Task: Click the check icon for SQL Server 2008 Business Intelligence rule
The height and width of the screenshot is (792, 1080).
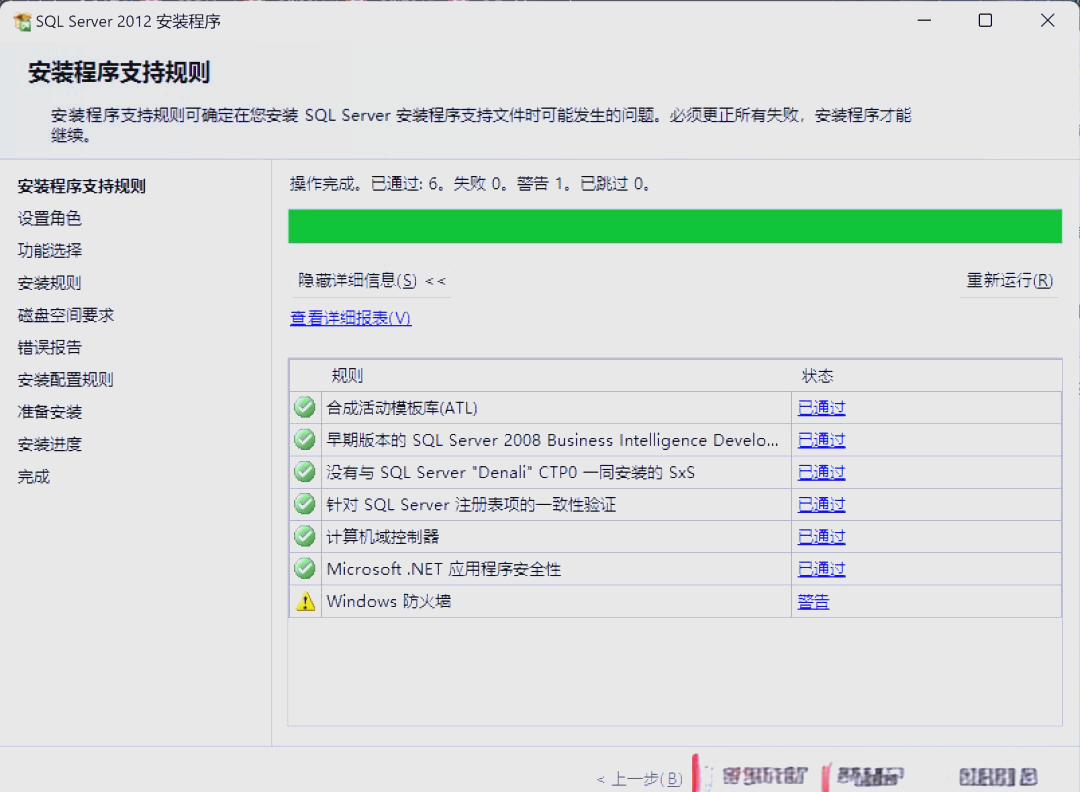Action: tap(304, 439)
